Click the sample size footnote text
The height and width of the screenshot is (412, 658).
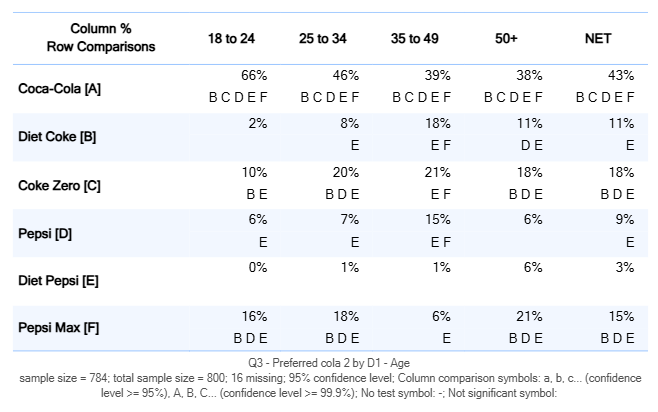[x=330, y=387]
